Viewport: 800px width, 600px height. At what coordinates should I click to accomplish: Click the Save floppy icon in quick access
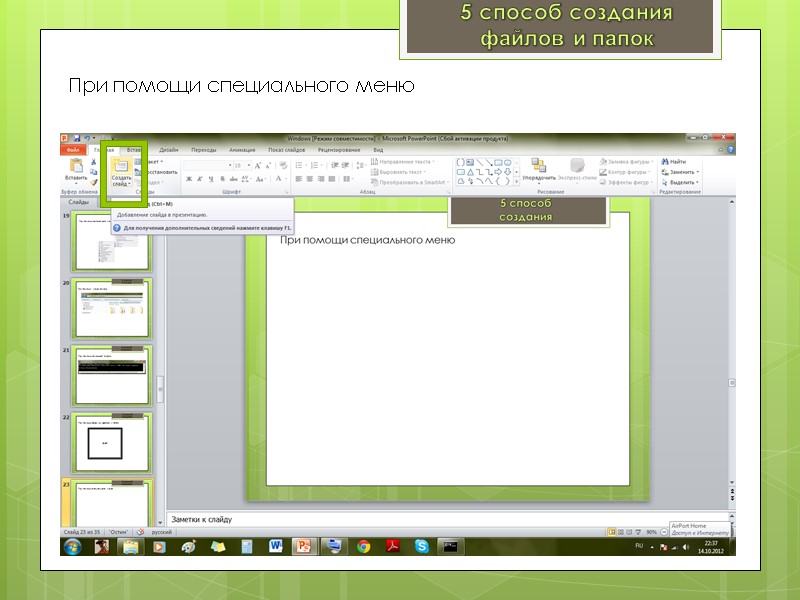[77, 138]
